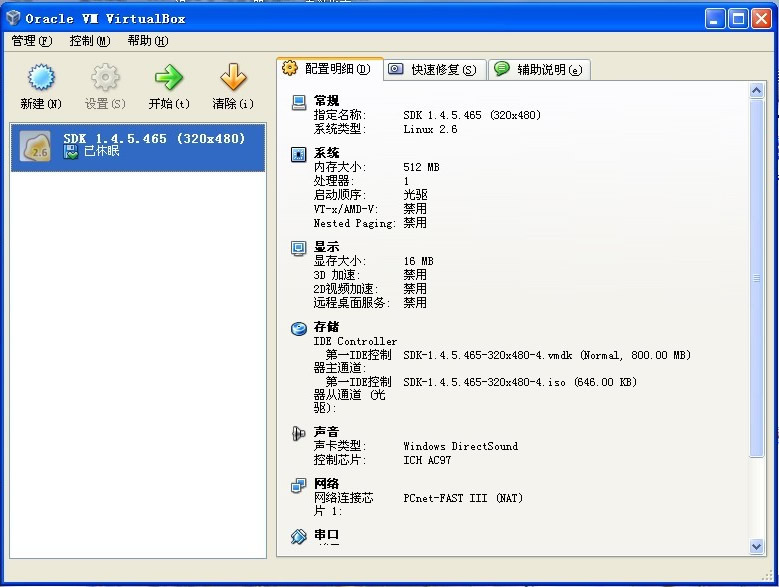Click the 网络 (Network) section icon

click(x=298, y=485)
